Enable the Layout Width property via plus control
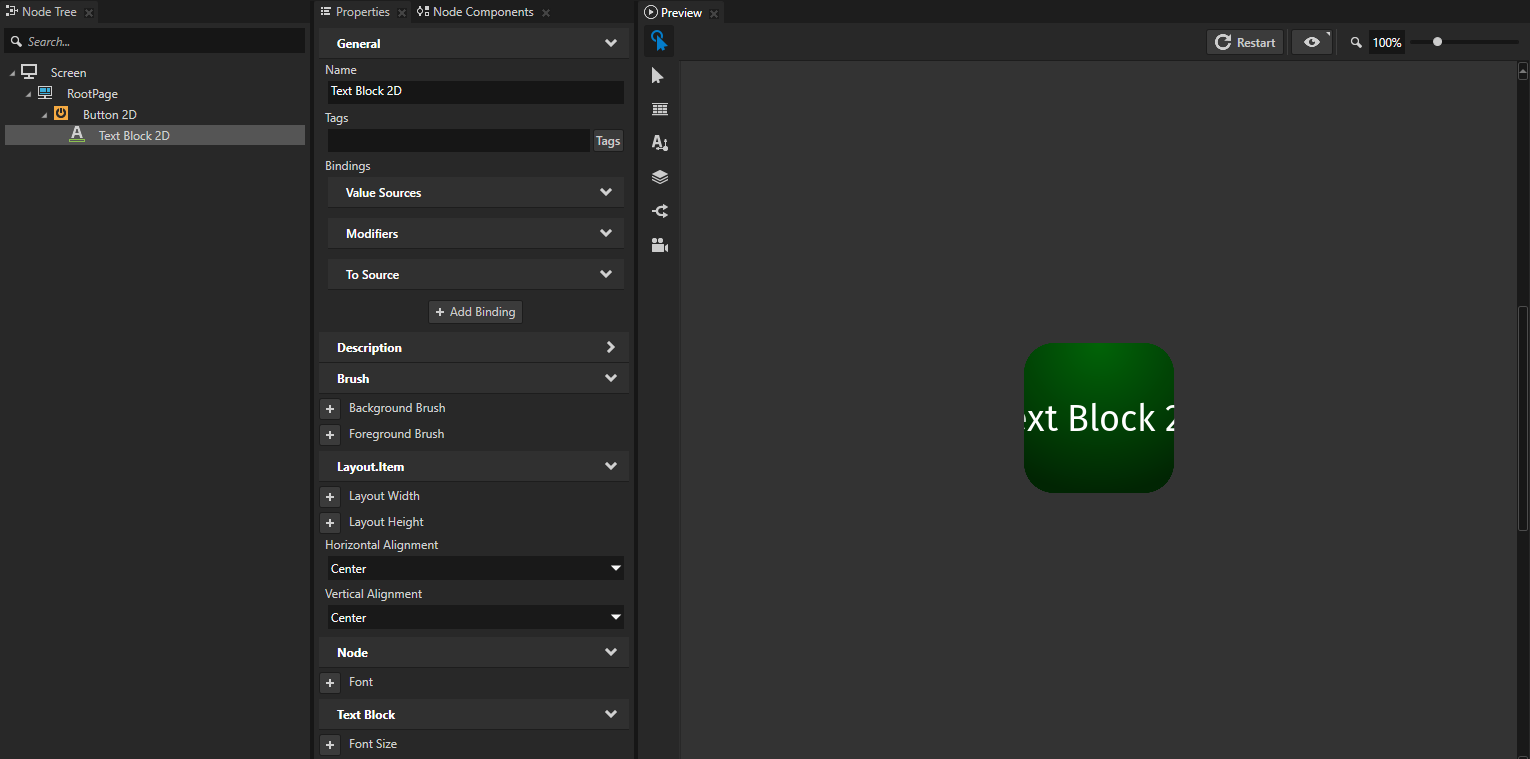The height and width of the screenshot is (759, 1530). pos(329,496)
